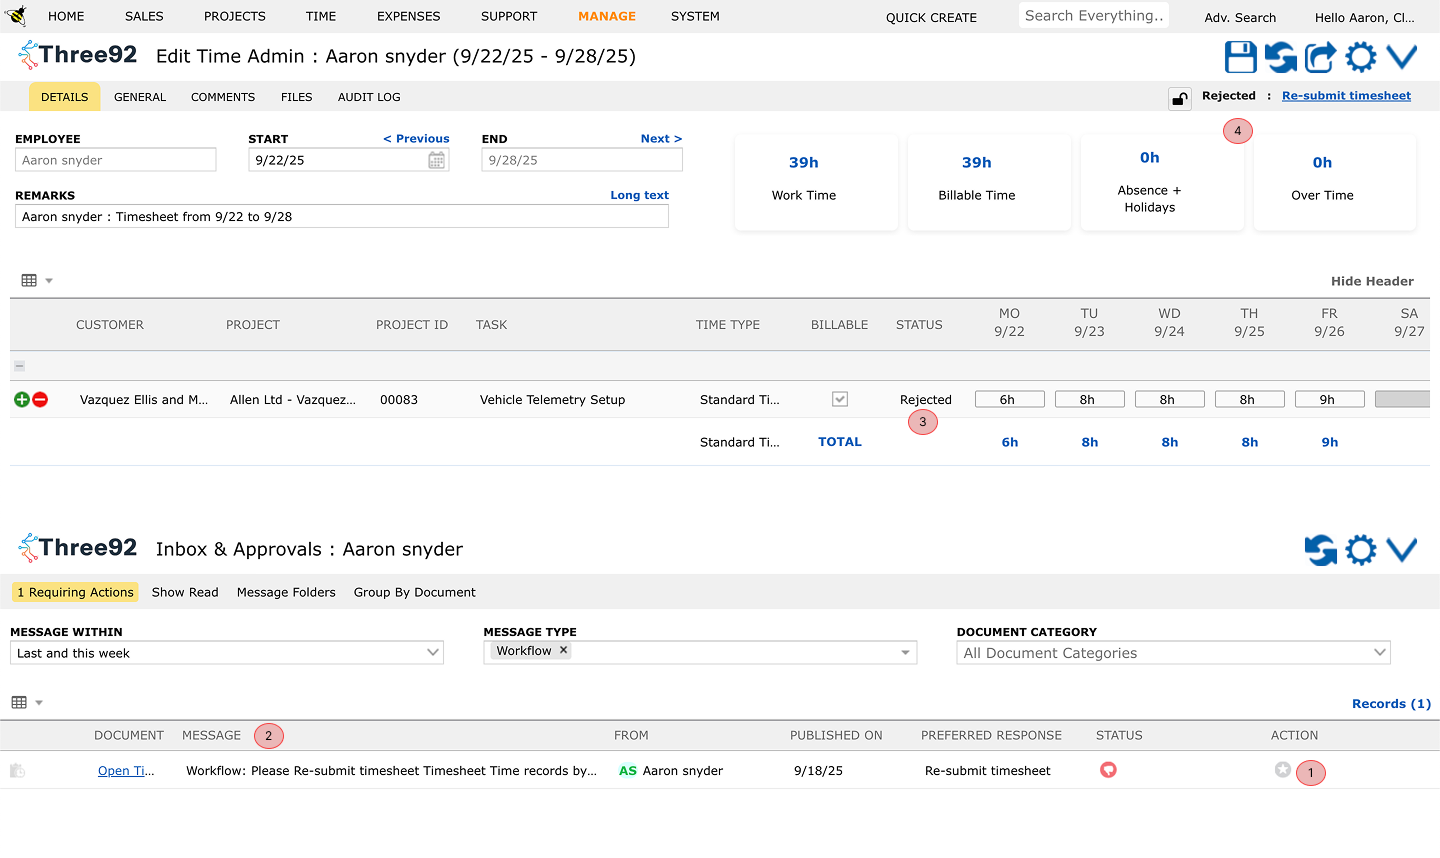
Task: Open the Message Within dropdown
Action: point(227,653)
